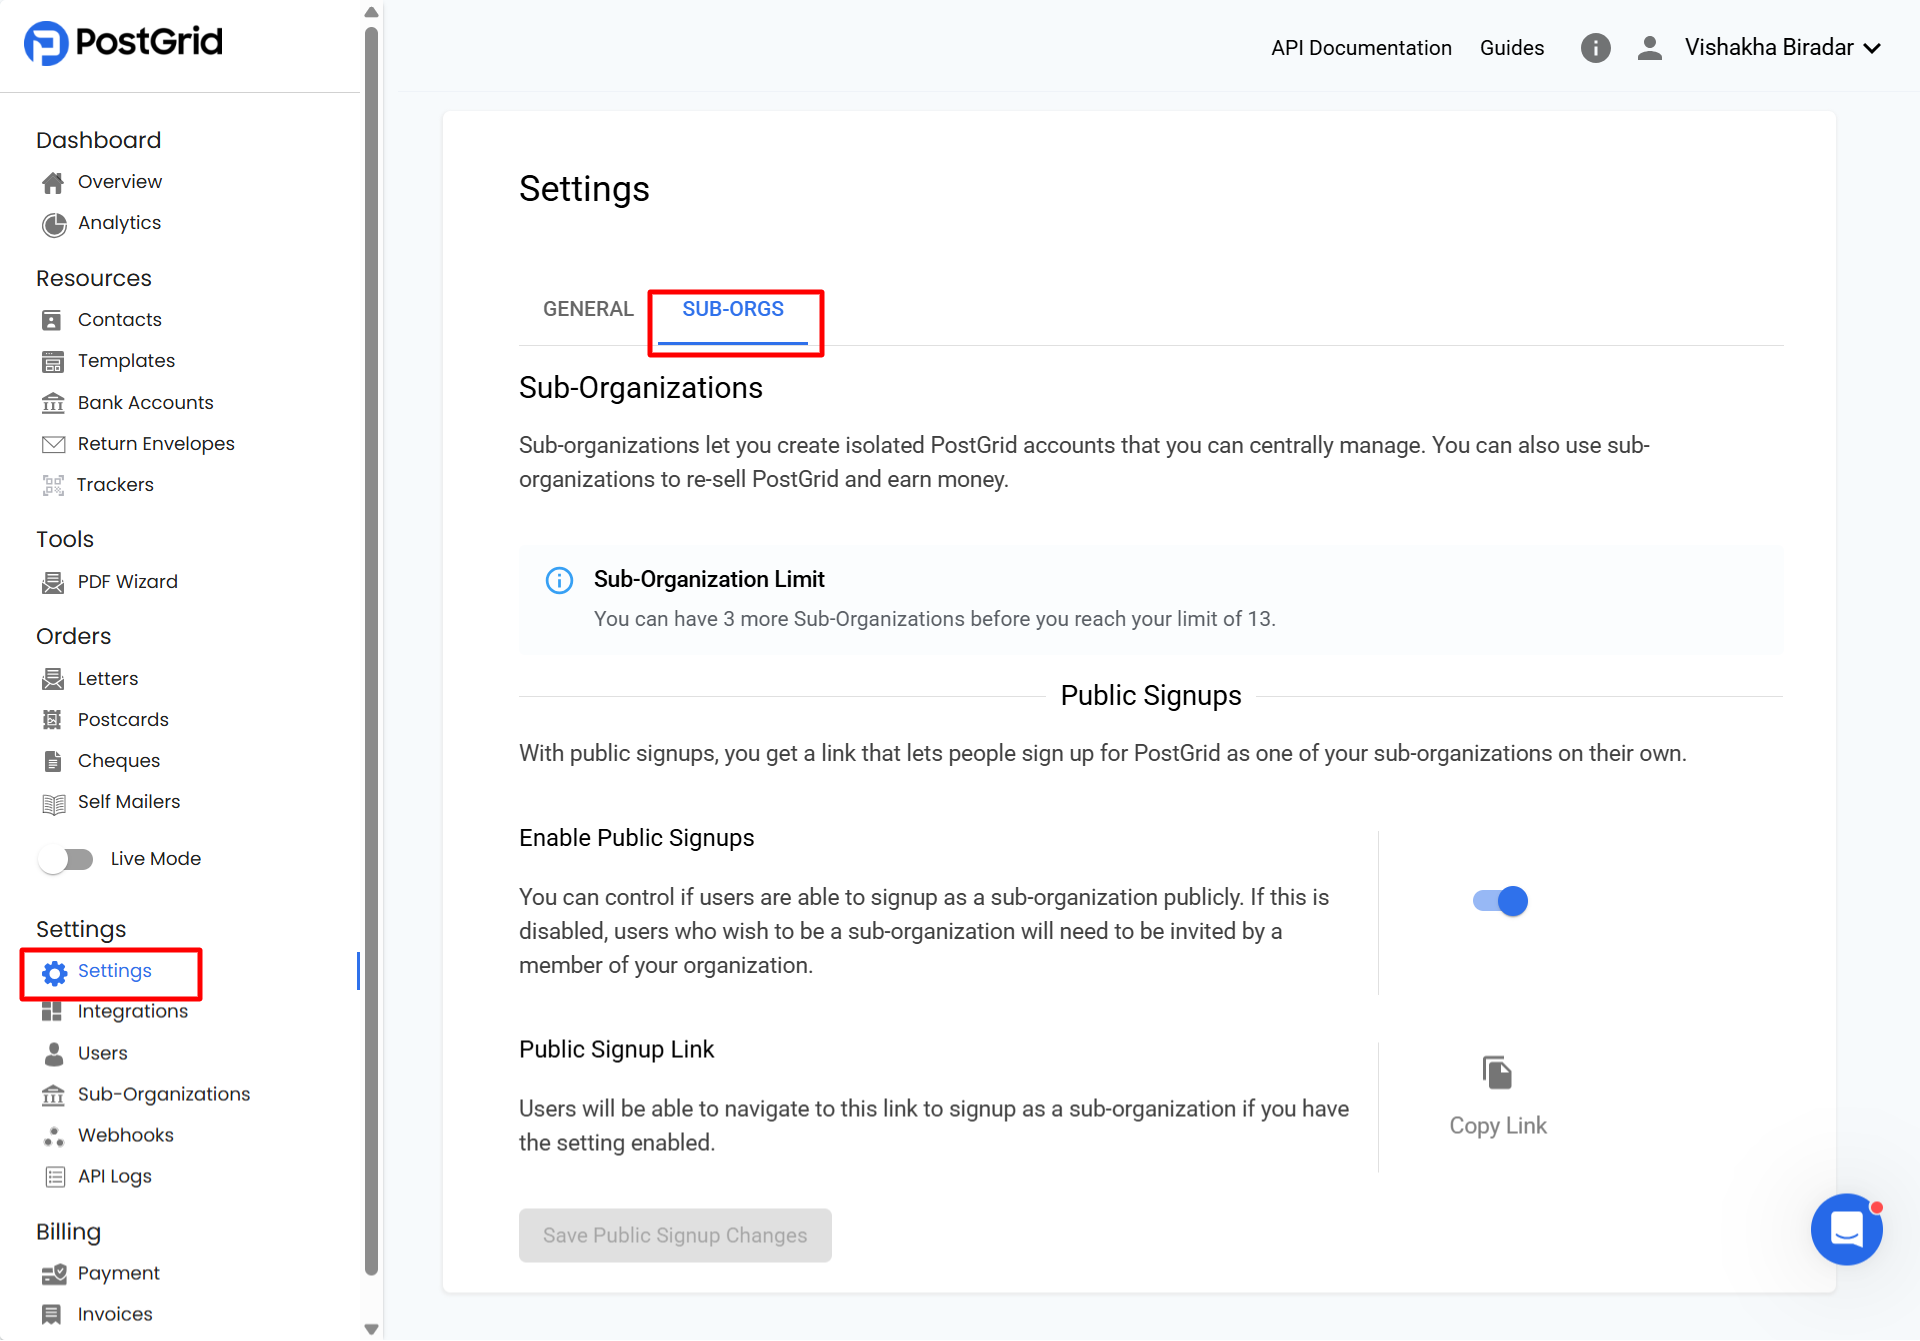Go to Overview in sidebar

(120, 182)
